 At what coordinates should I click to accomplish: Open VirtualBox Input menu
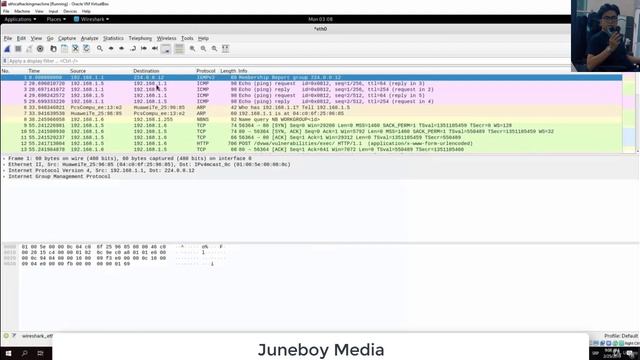tap(53, 11)
